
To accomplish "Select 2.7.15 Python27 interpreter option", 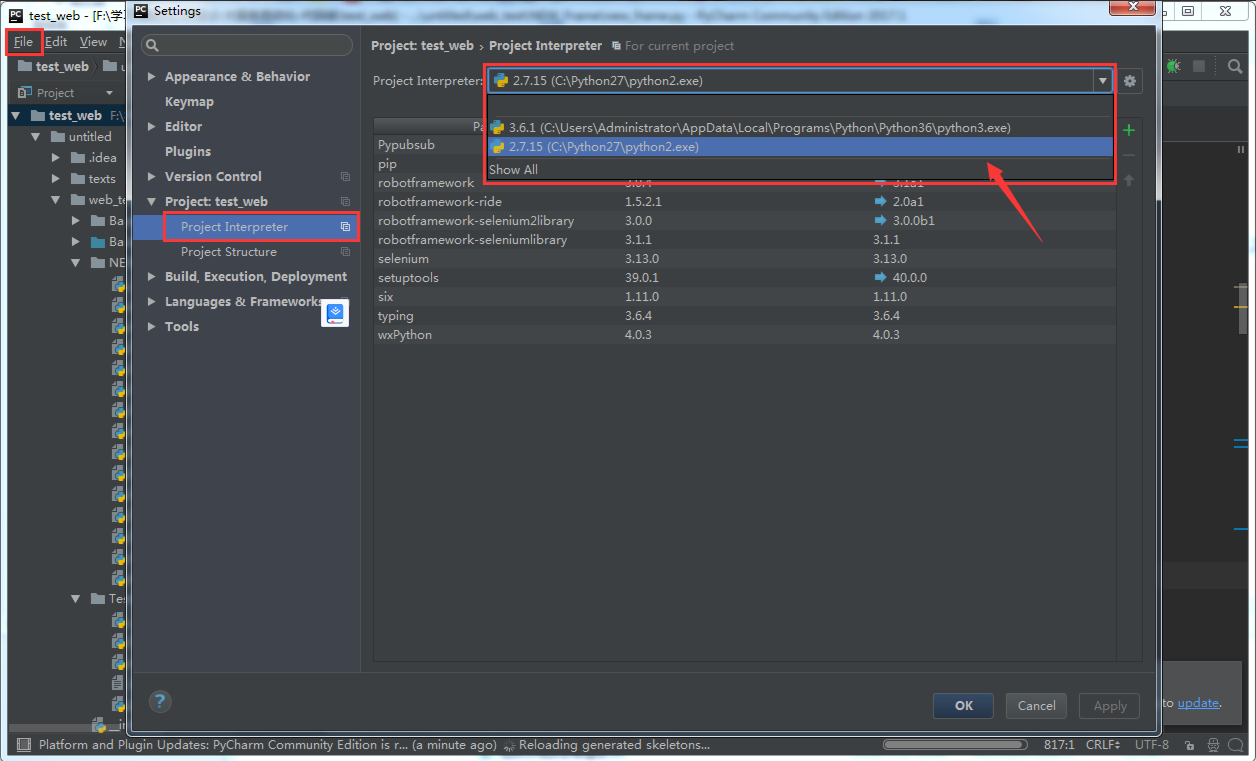I will [x=800, y=147].
